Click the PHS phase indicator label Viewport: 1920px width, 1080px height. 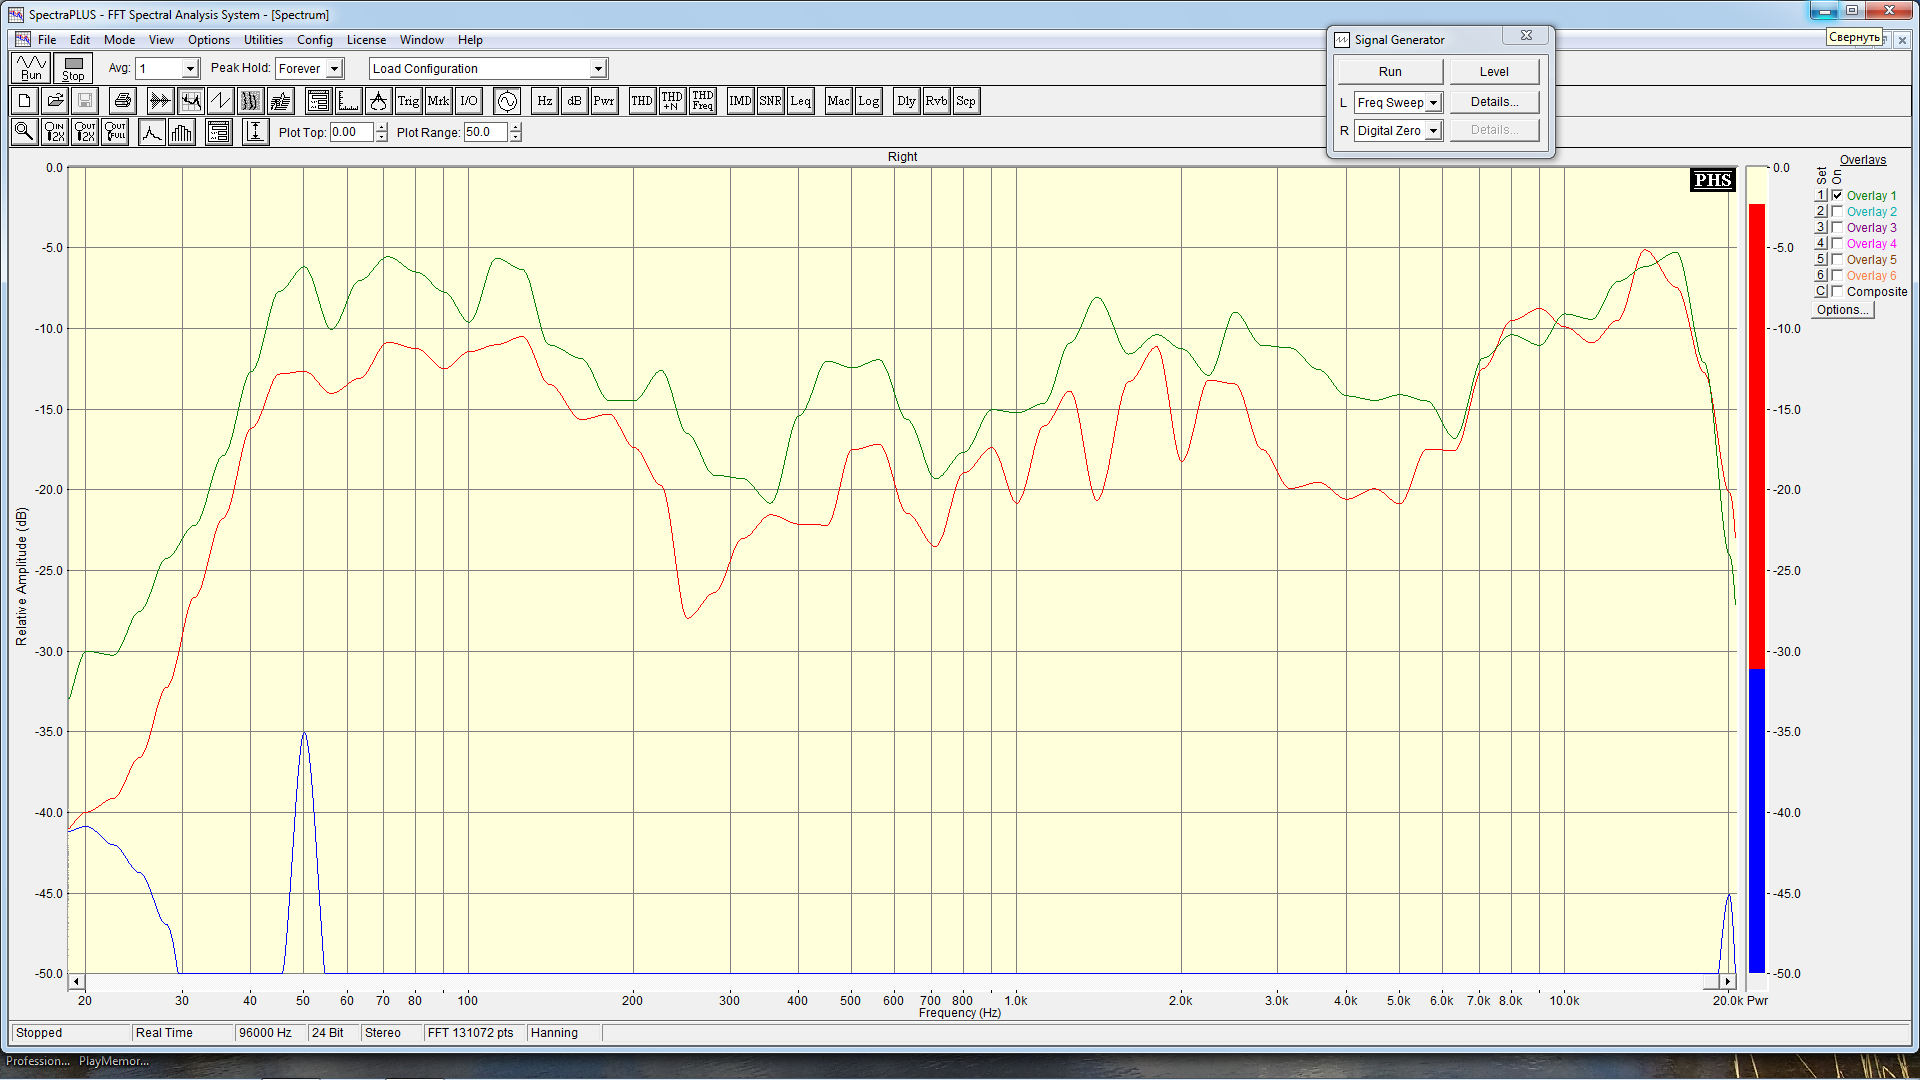(1712, 180)
